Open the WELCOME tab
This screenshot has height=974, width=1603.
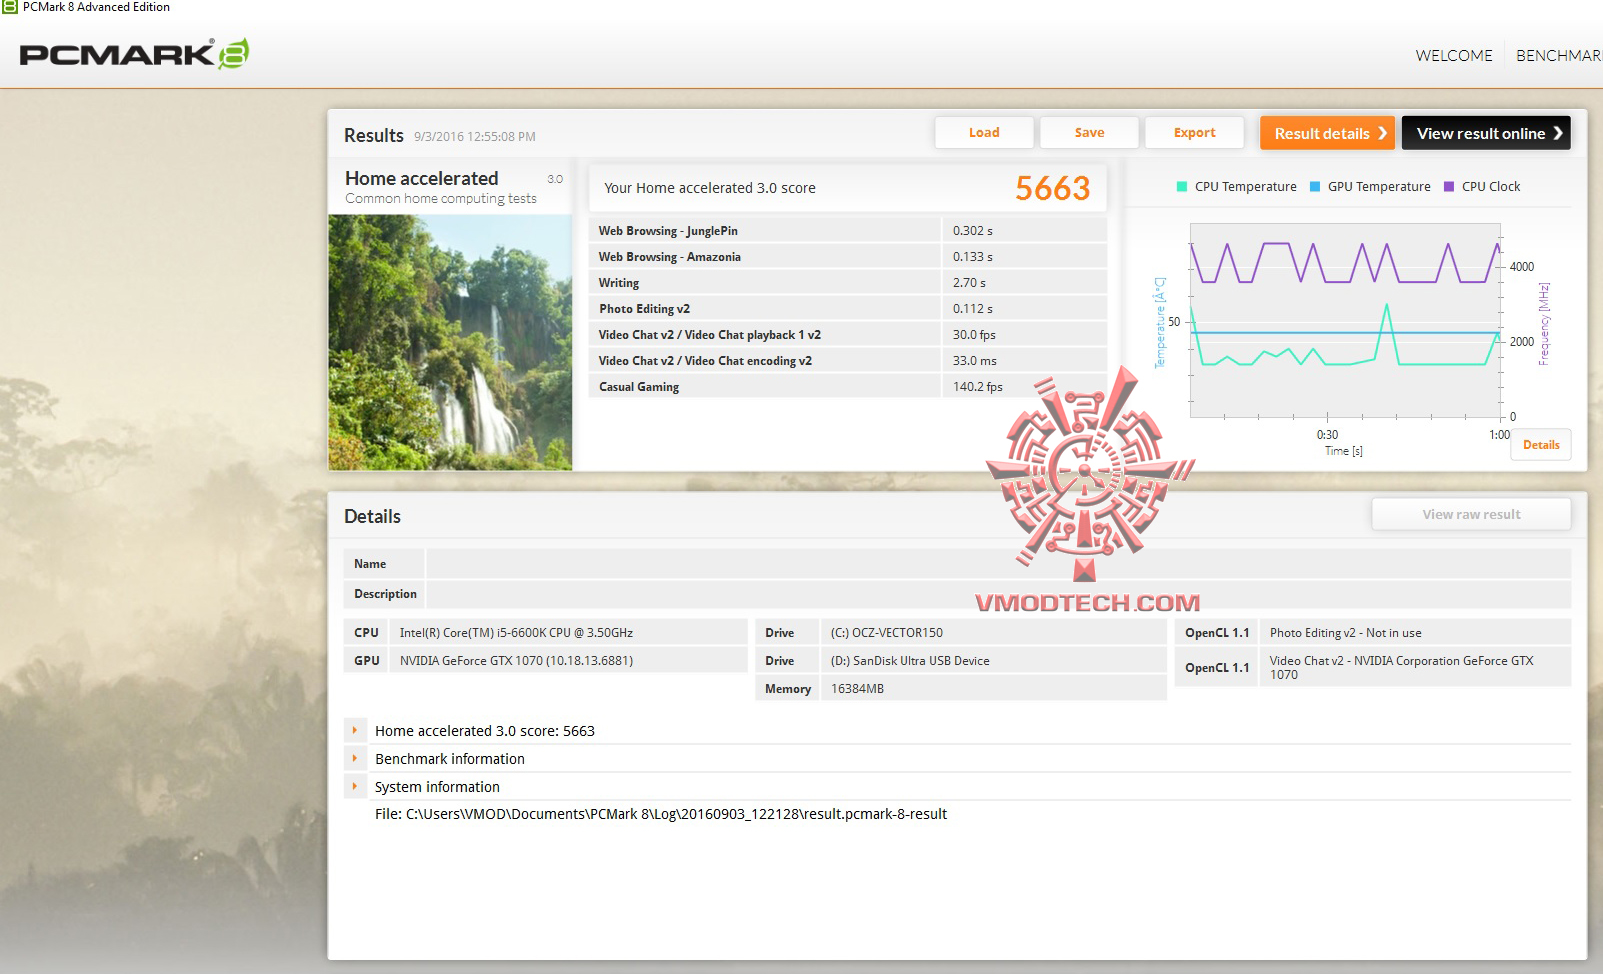[1453, 56]
